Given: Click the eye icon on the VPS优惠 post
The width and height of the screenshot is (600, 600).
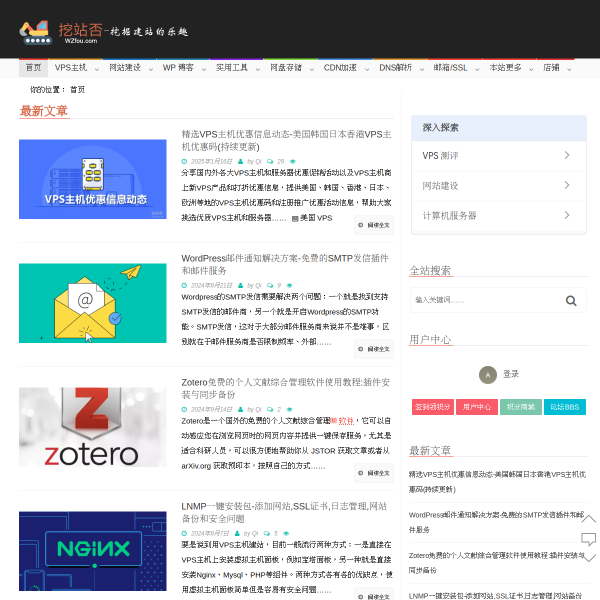Looking at the screenshot, I should click(293, 161).
